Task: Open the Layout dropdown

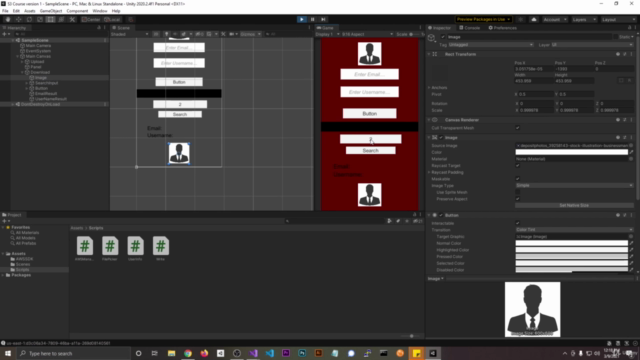Action: 618,19
